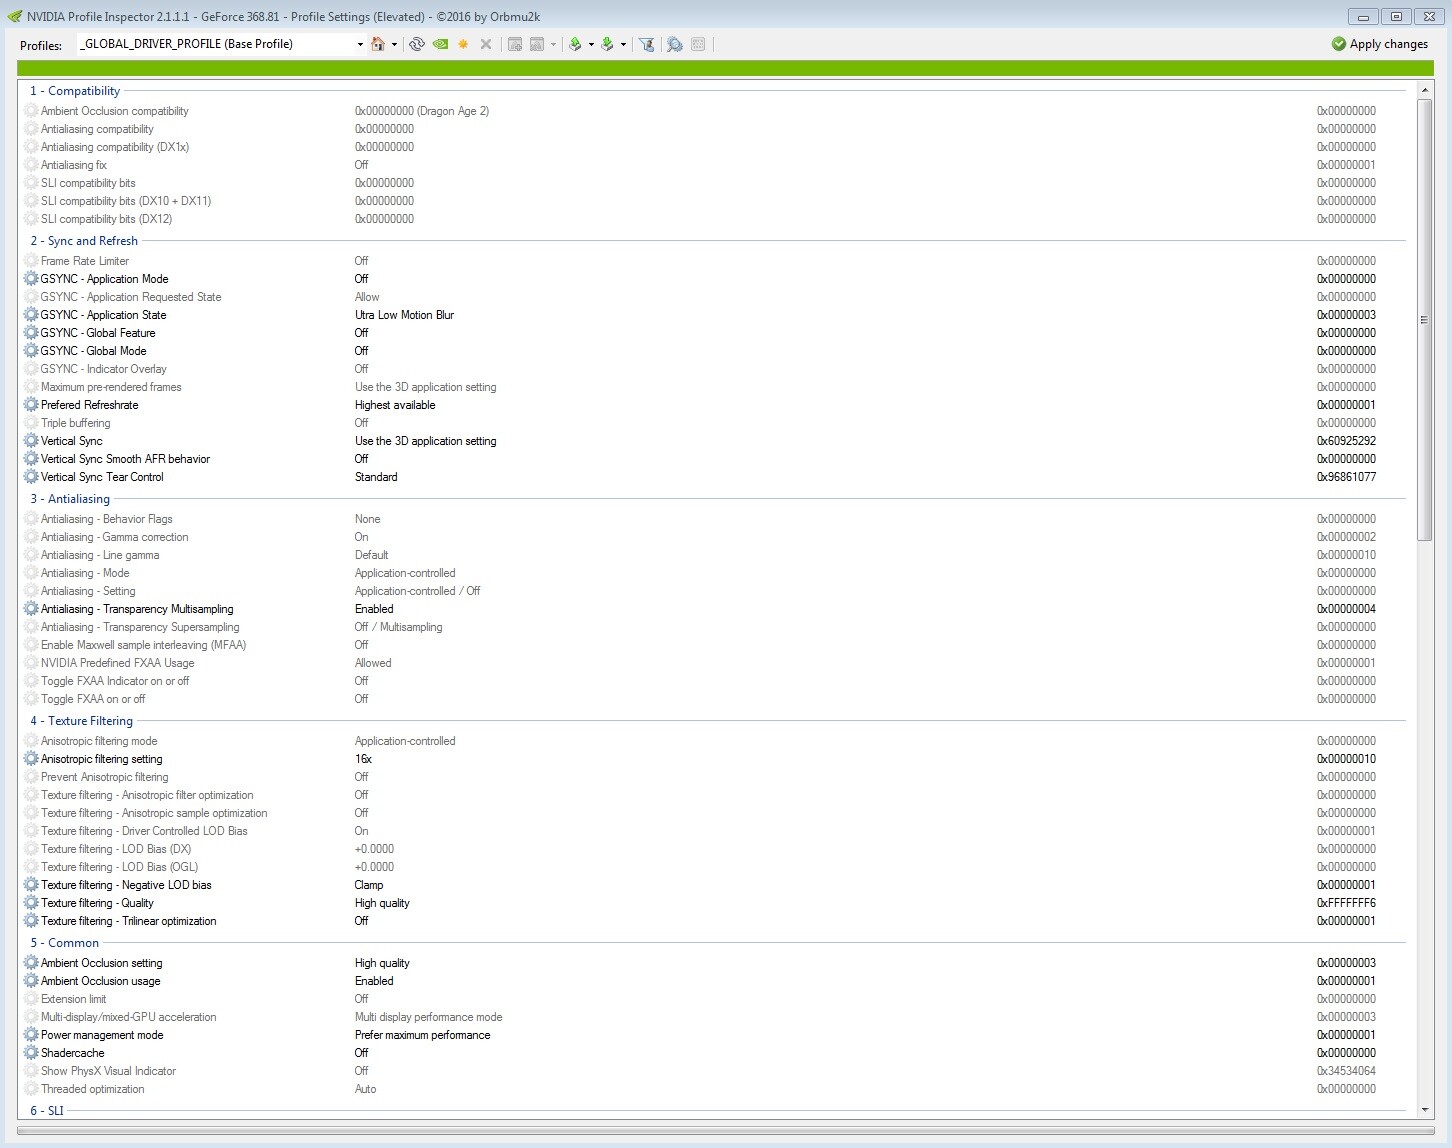Click the magnifier scan profiles icon
The height and width of the screenshot is (1148, 1452).
click(x=675, y=44)
